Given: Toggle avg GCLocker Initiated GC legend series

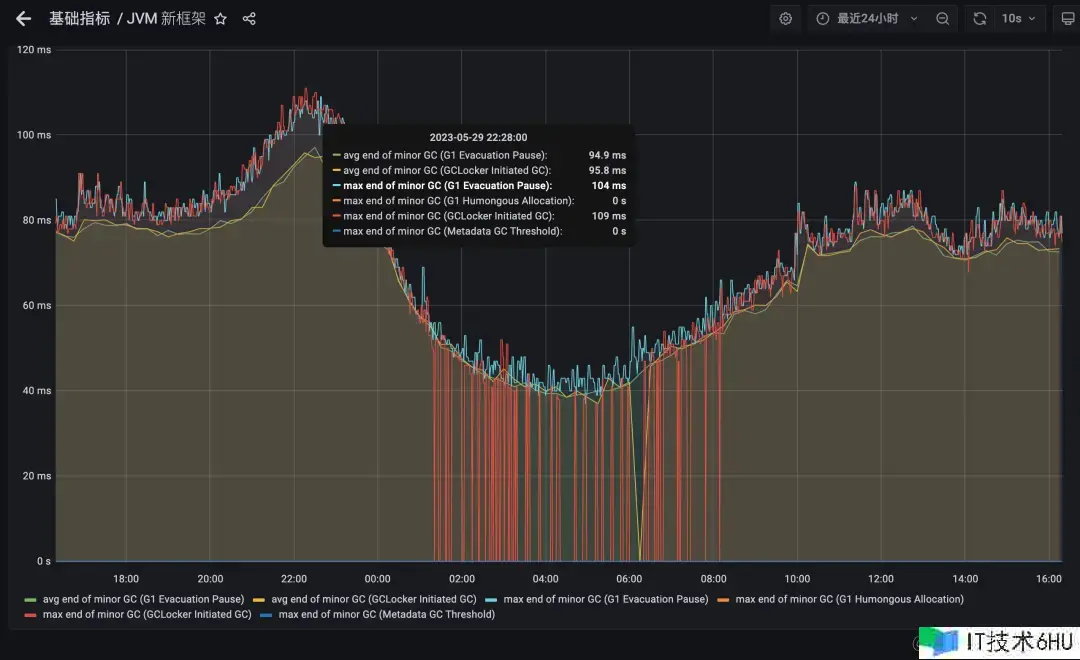Looking at the screenshot, I should click(373, 599).
